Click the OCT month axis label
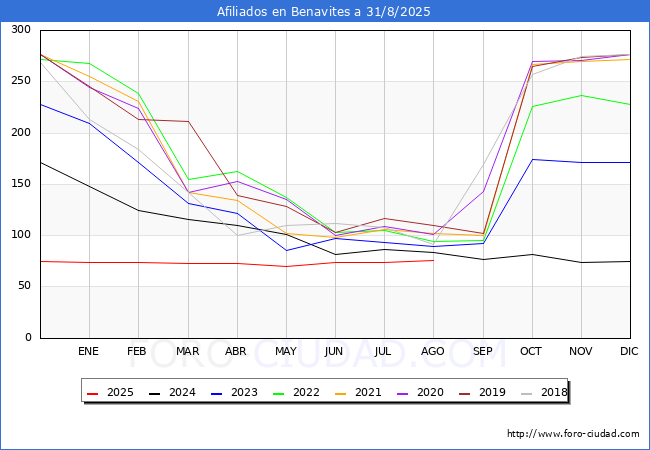Image resolution: width=650 pixels, height=450 pixels. pos(531,351)
